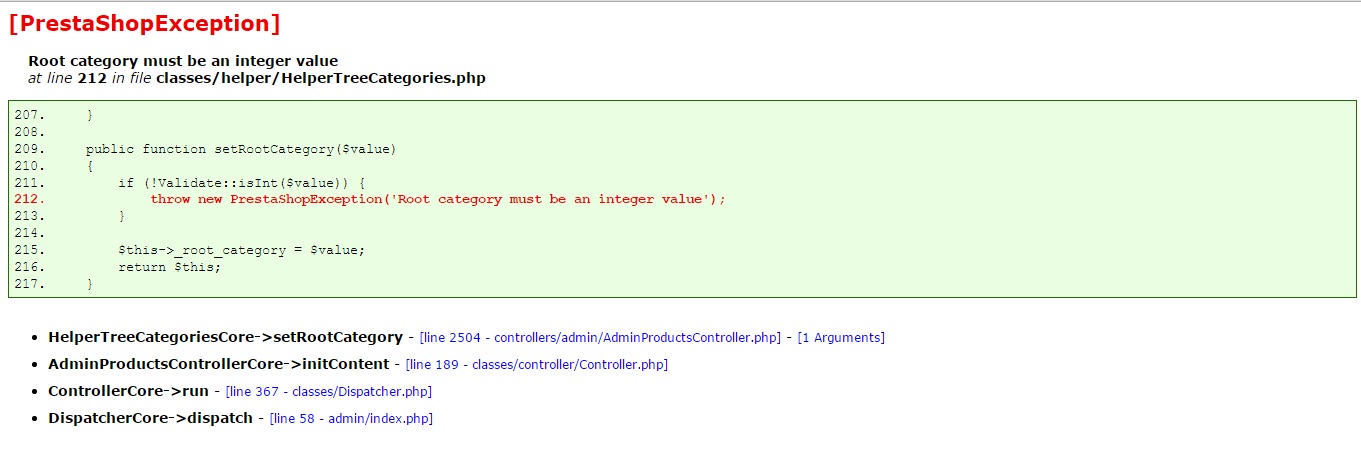Screen dimensions: 1361x449
Task: Click ControllerCore->run stack entry
Action: 128,392
